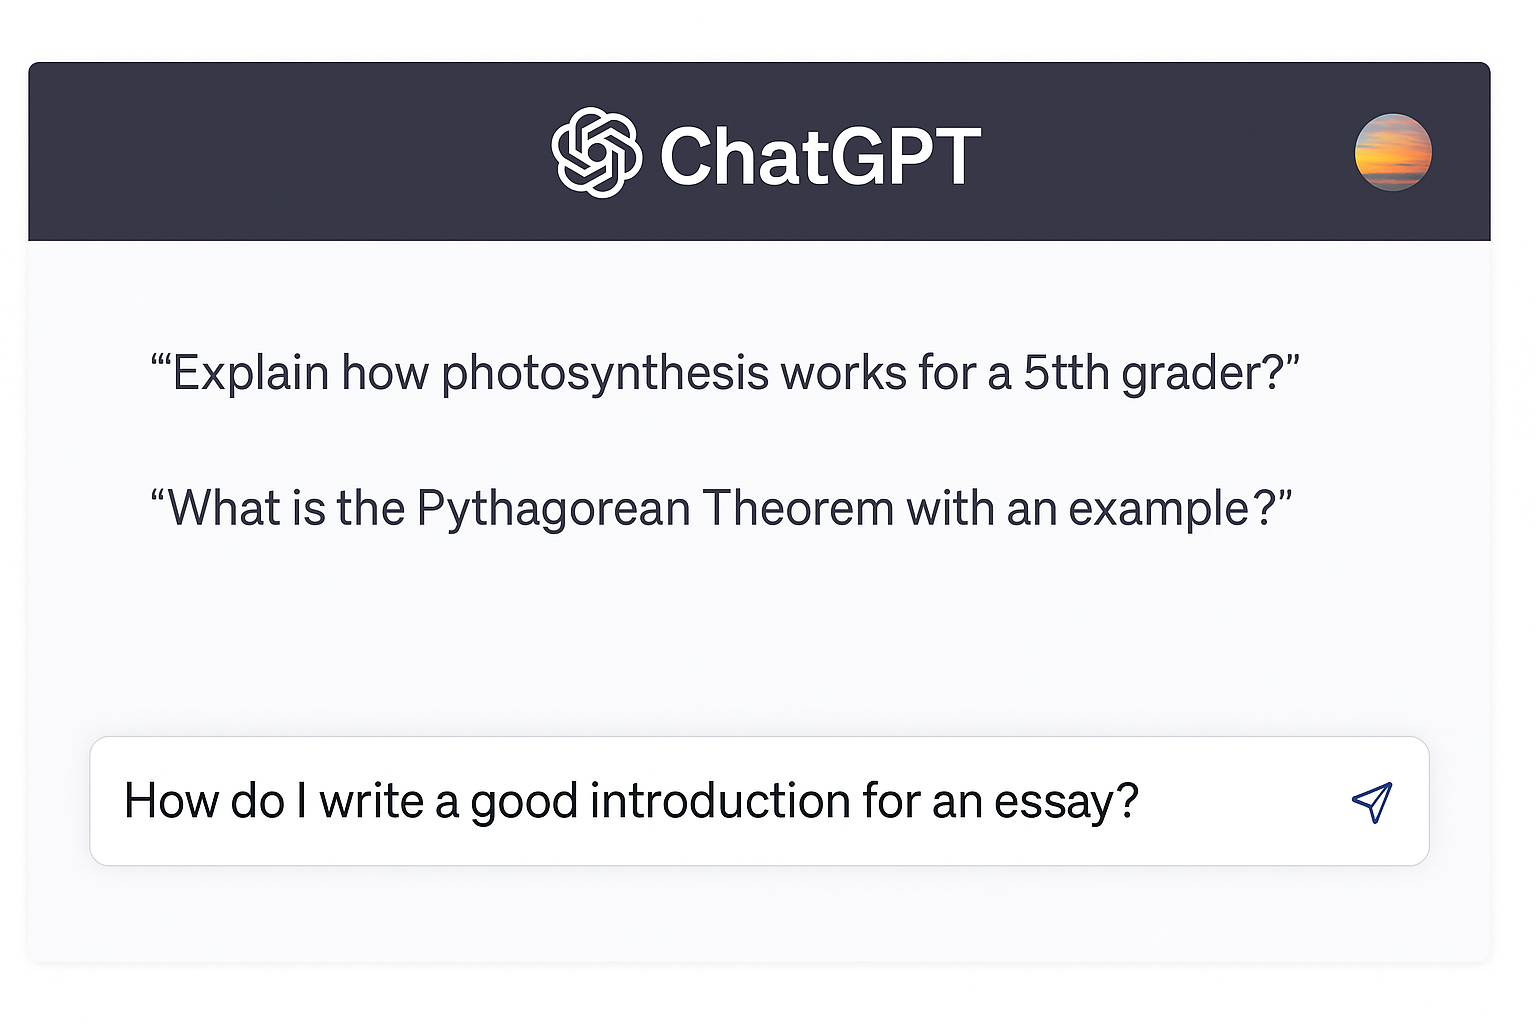Click the word "example" in the second prompt

coord(1158,509)
